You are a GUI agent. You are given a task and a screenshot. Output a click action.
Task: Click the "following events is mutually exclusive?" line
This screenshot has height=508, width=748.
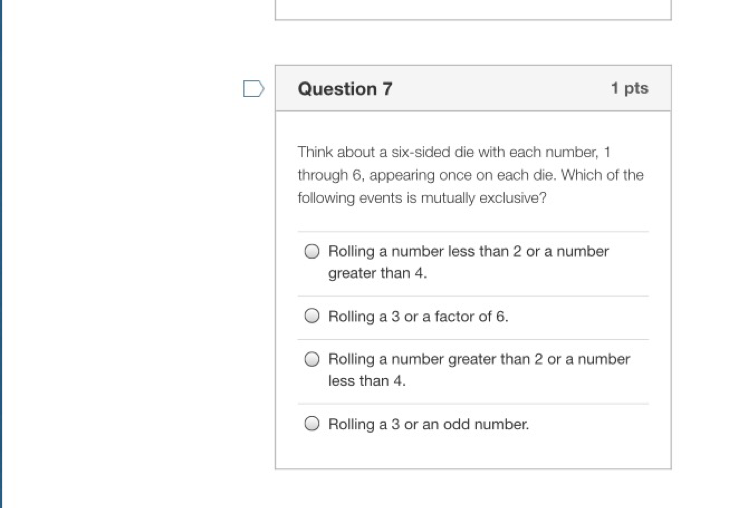point(421,197)
